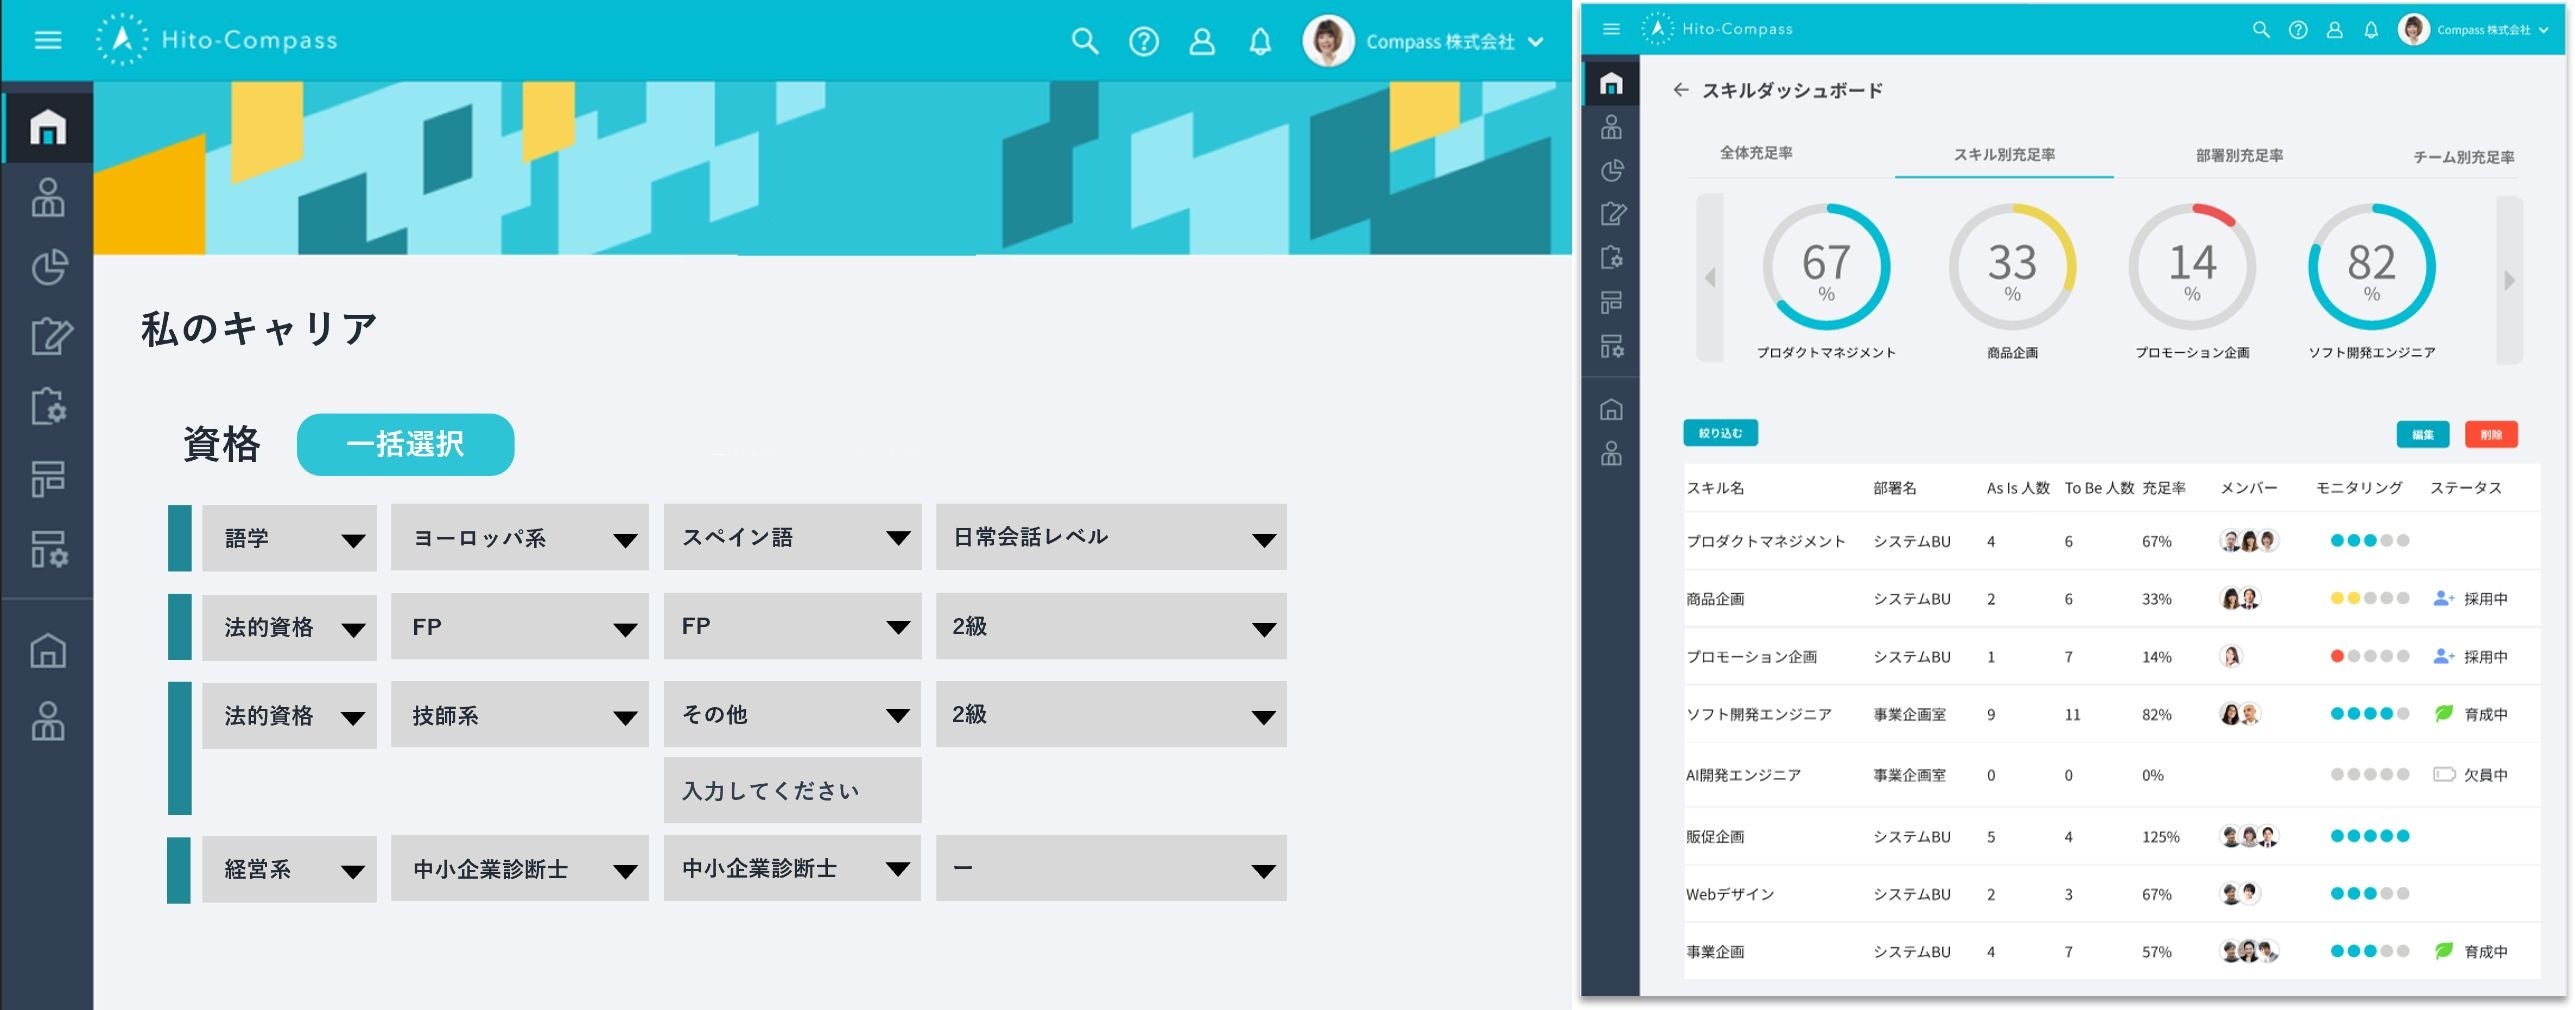Viewport: 2575px width, 1010px height.
Task: Open 日常会話レベル dropdown
Action: [1111, 537]
